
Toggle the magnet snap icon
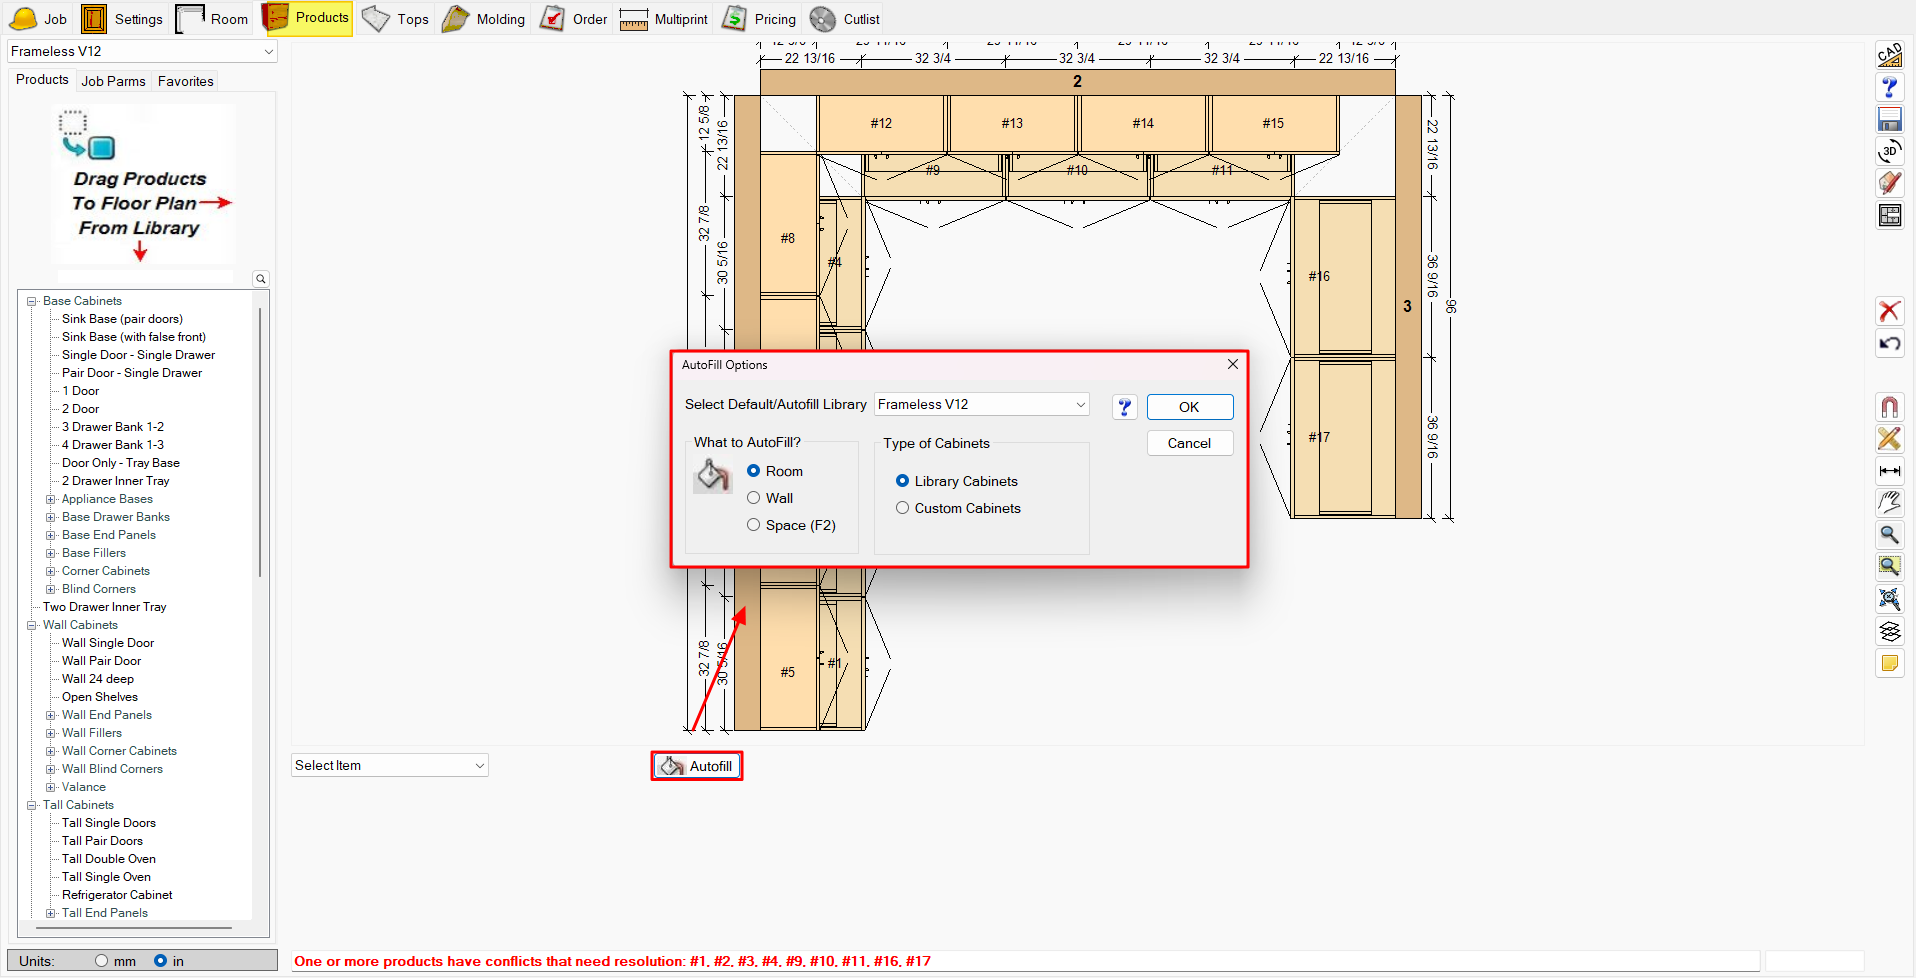pyautogui.click(x=1889, y=407)
